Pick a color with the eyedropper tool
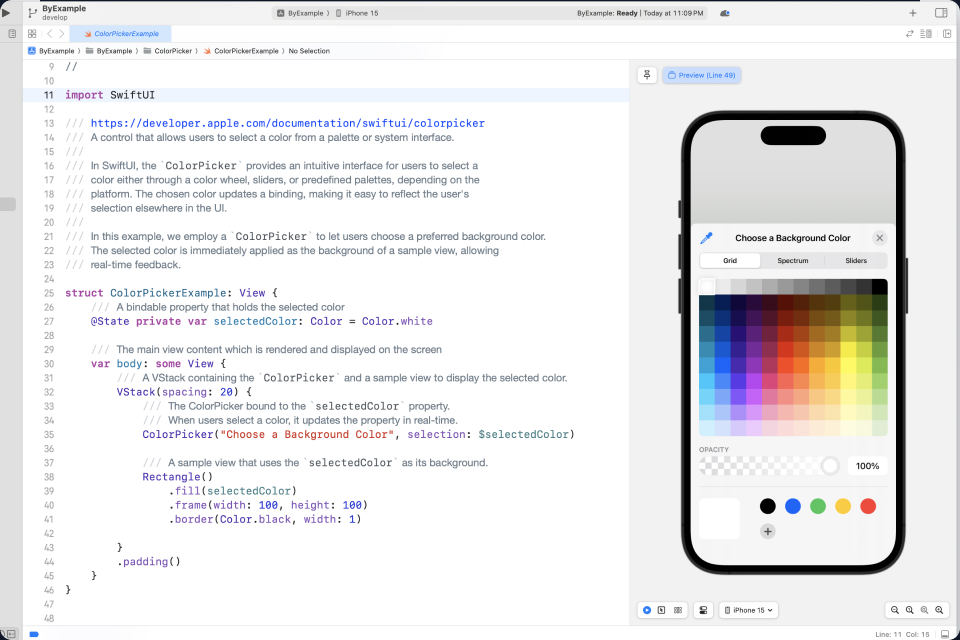Viewport: 960px width, 640px height. pyautogui.click(x=707, y=238)
